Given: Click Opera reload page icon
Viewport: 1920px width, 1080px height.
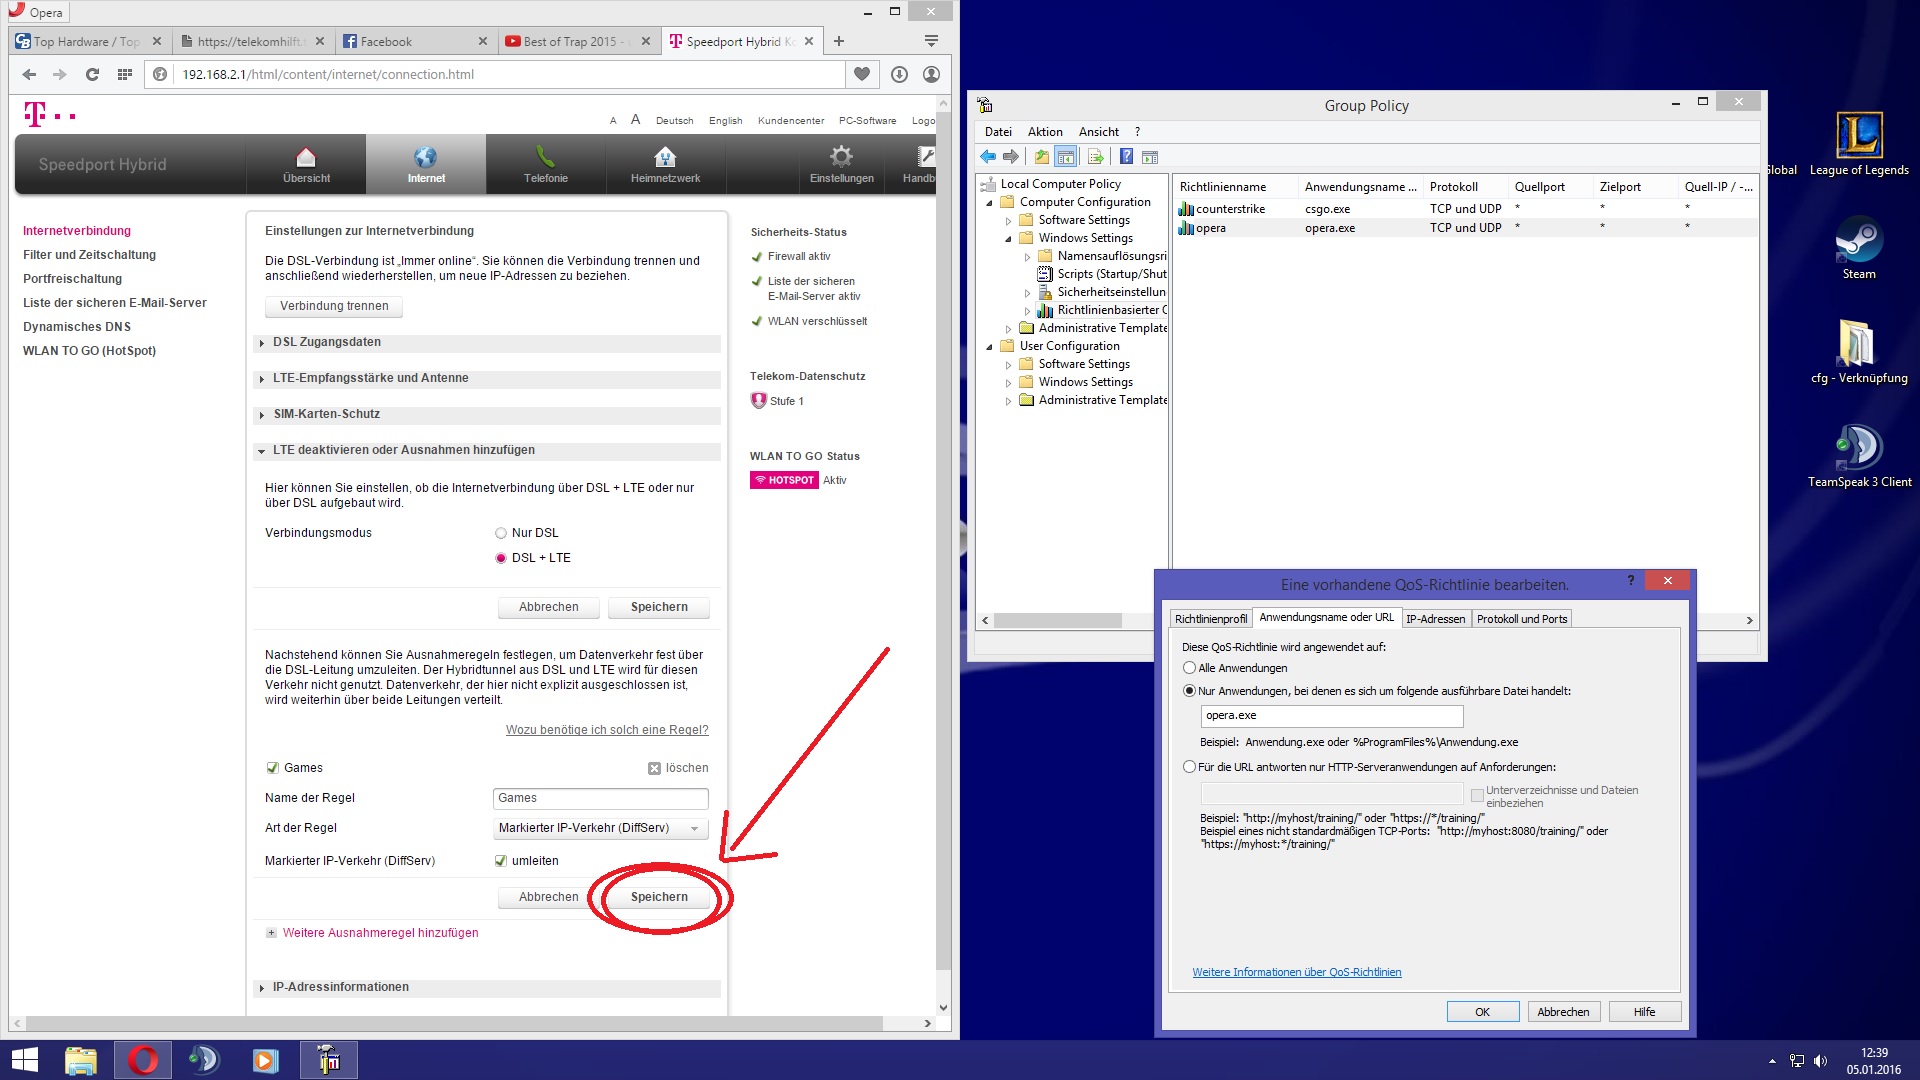Looking at the screenshot, I should click(92, 74).
